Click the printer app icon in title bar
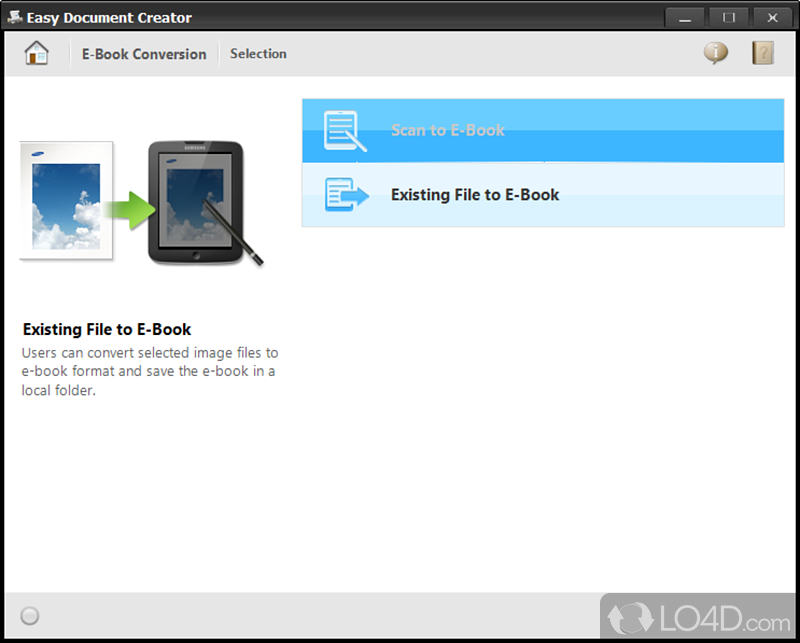 tap(15, 17)
